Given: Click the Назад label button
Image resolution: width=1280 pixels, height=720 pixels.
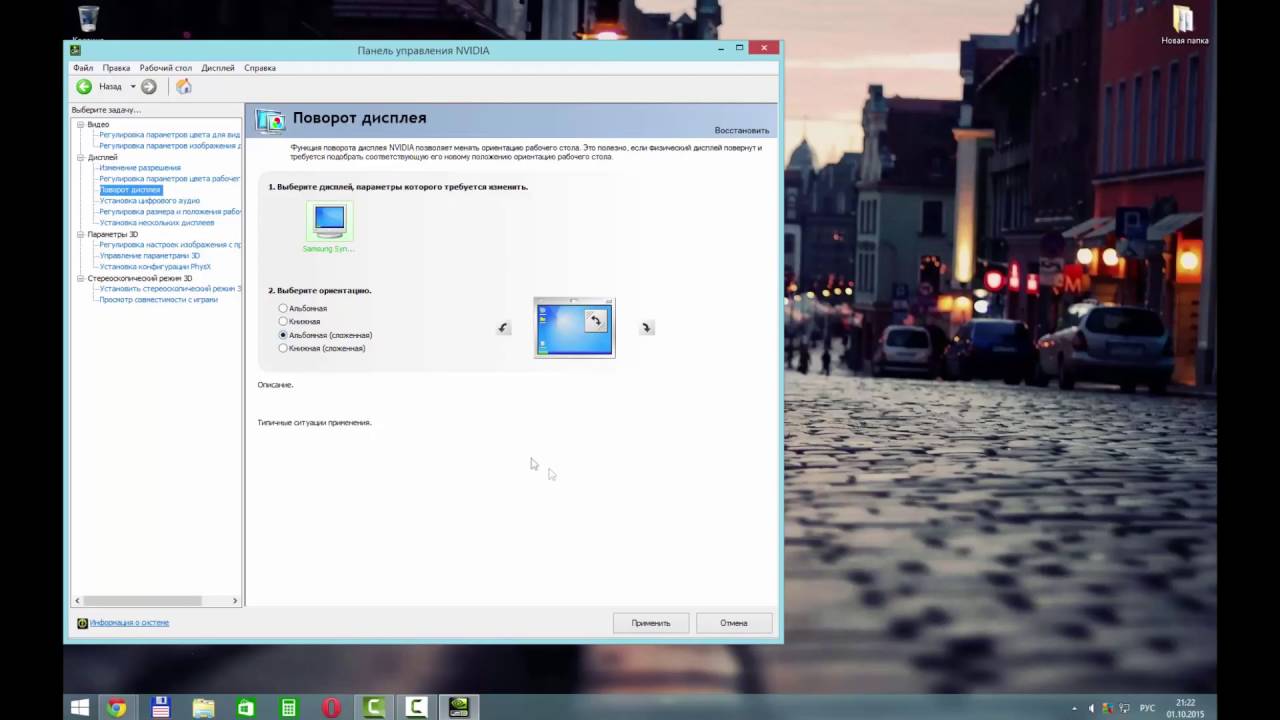Looking at the screenshot, I should [x=110, y=87].
